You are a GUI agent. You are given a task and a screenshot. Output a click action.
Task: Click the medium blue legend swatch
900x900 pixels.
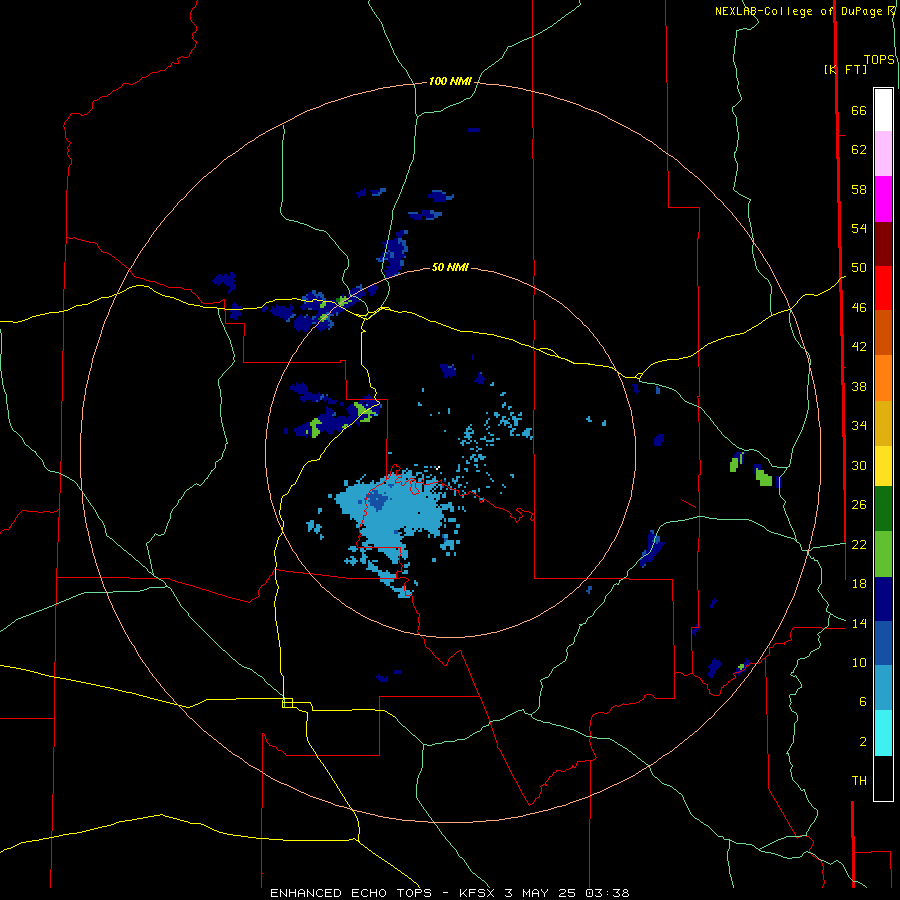[883, 643]
